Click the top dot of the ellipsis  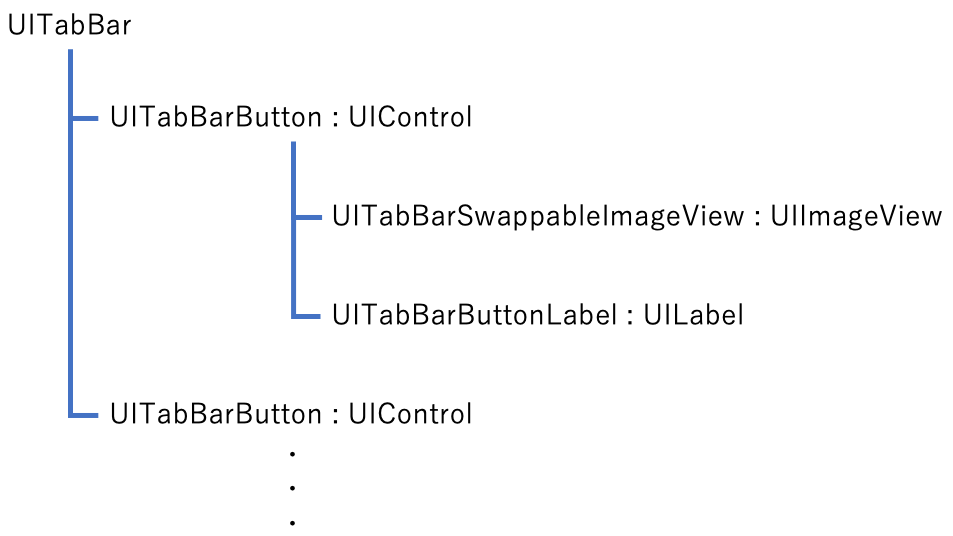pos(292,455)
